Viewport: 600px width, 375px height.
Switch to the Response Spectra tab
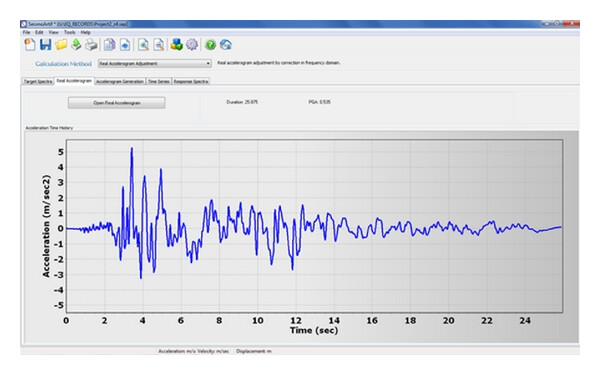tap(191, 82)
